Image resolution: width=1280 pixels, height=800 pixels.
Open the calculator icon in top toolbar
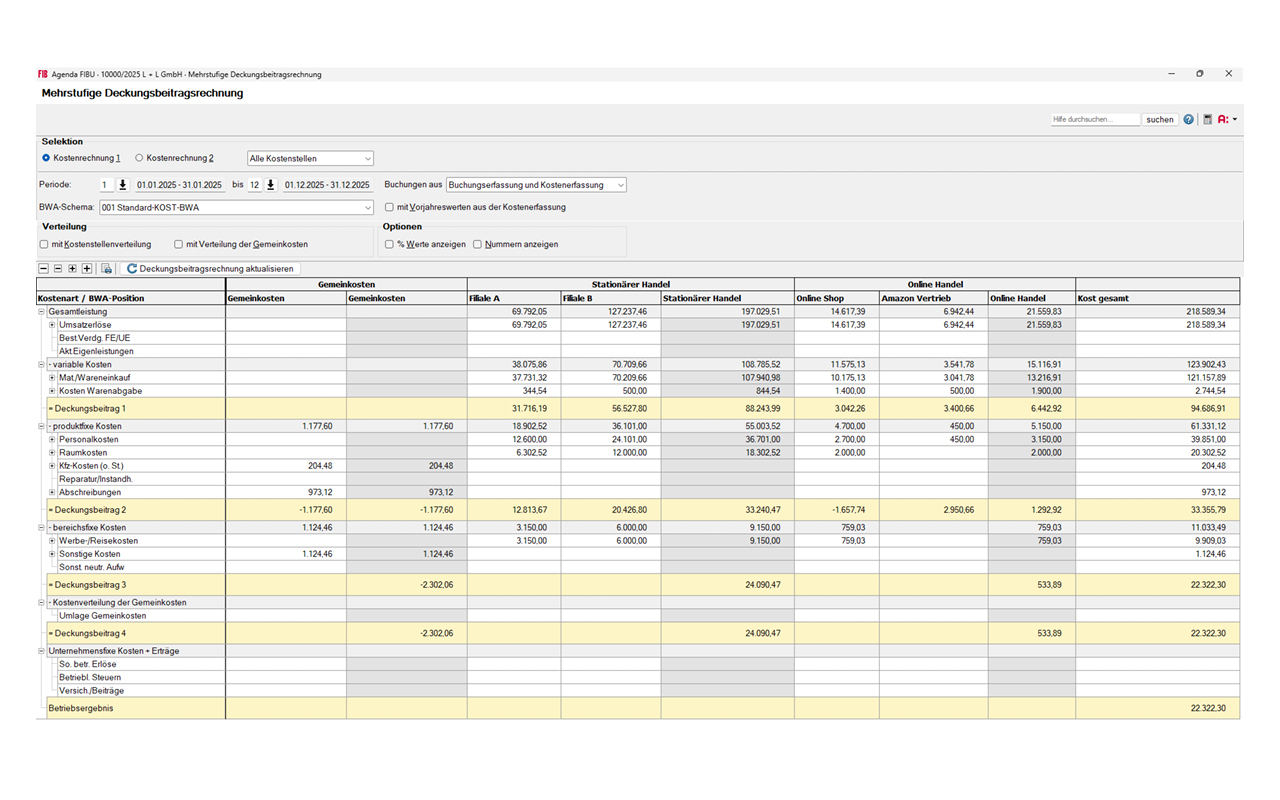tap(1207, 119)
